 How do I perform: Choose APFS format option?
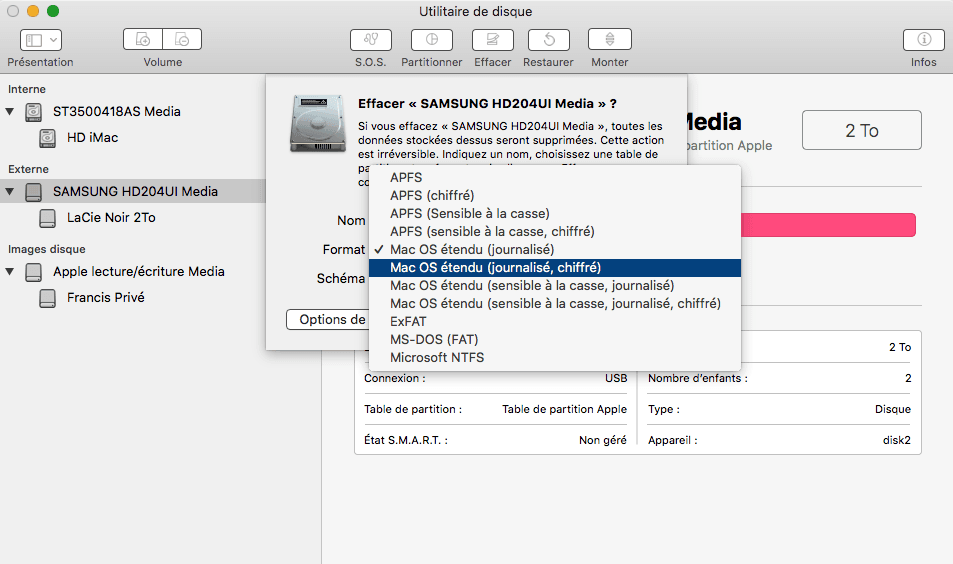point(554,177)
